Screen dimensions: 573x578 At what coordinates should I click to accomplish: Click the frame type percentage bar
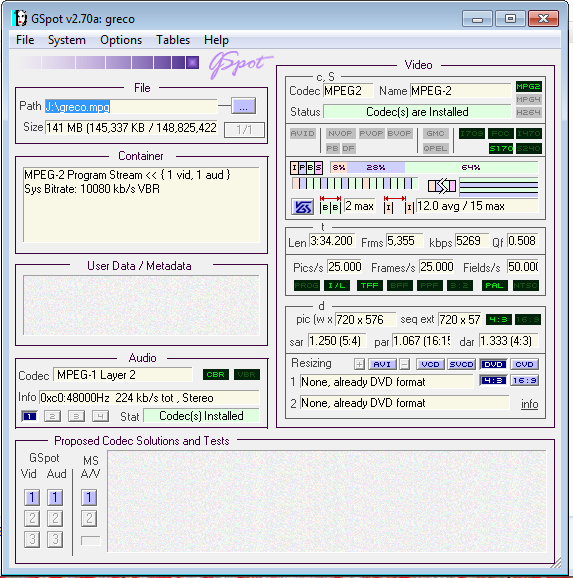click(x=434, y=168)
